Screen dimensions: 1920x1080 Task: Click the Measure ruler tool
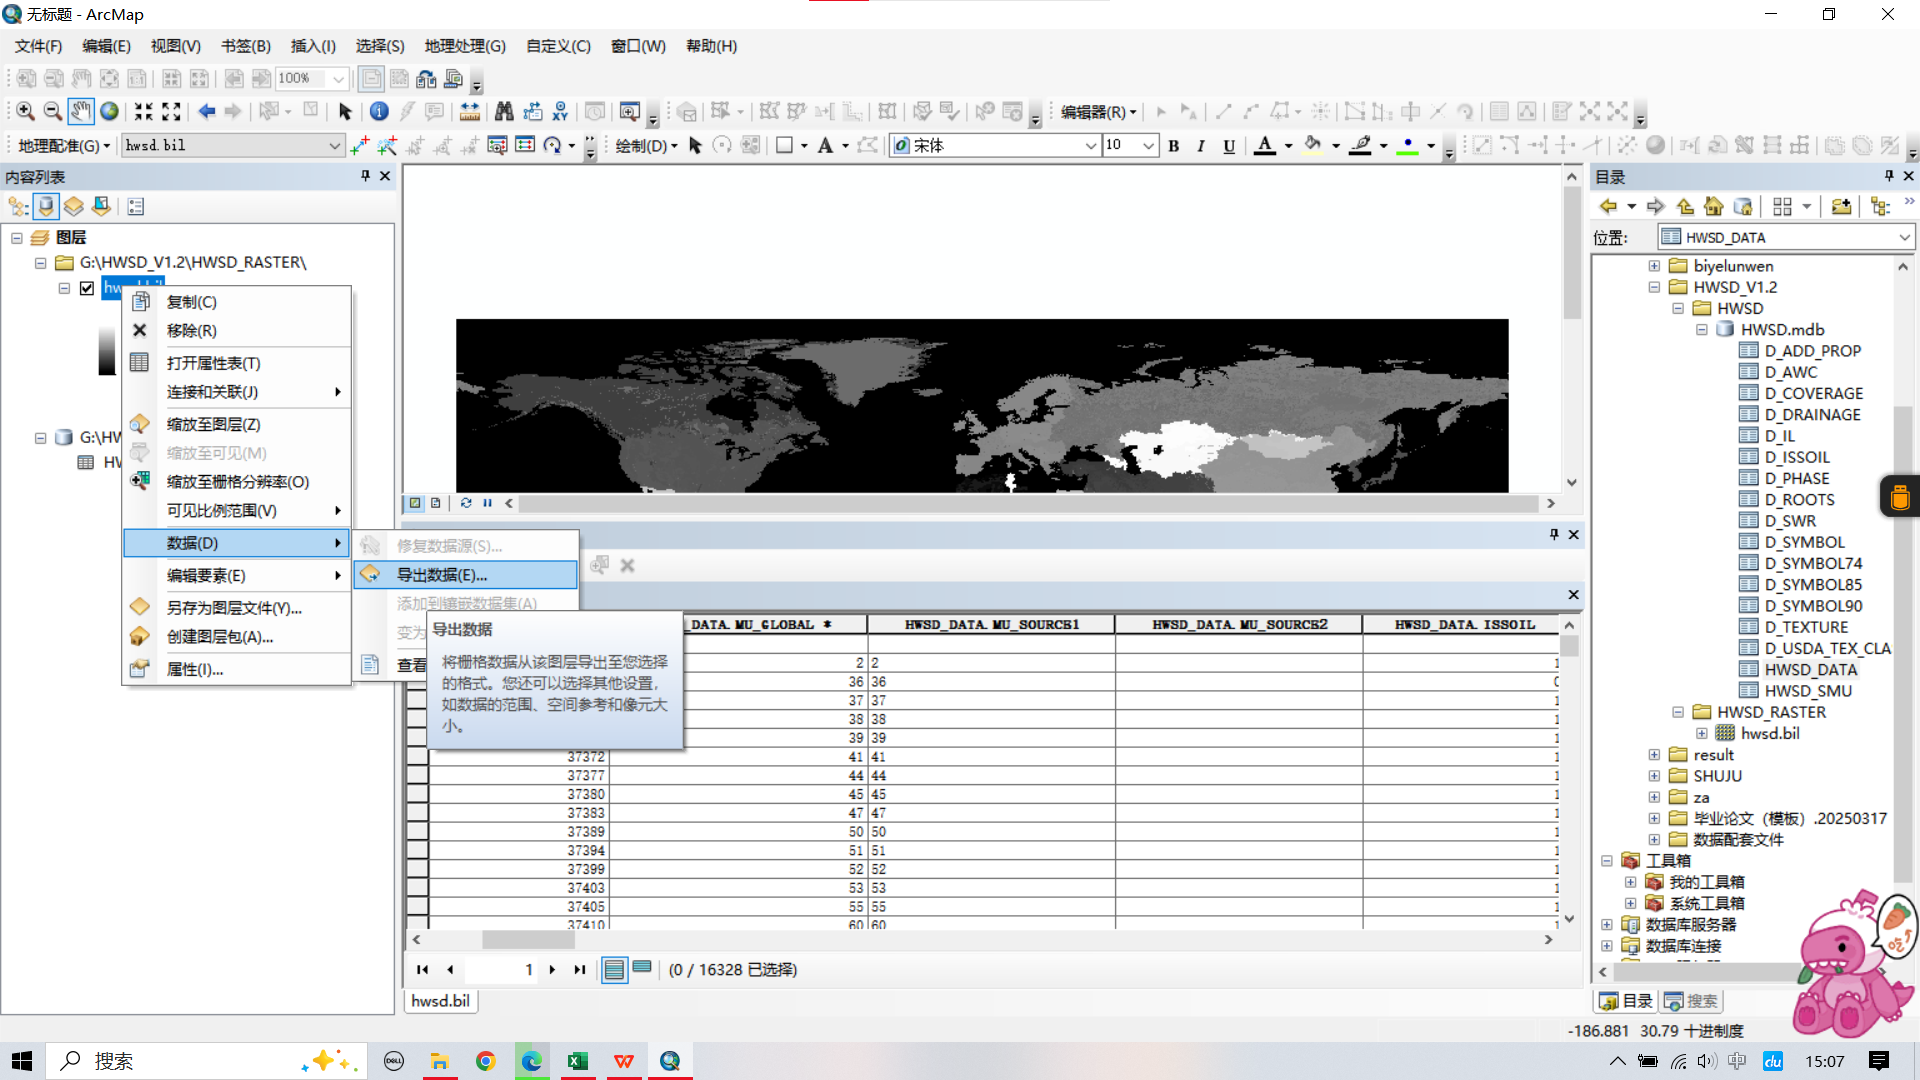pyautogui.click(x=469, y=111)
